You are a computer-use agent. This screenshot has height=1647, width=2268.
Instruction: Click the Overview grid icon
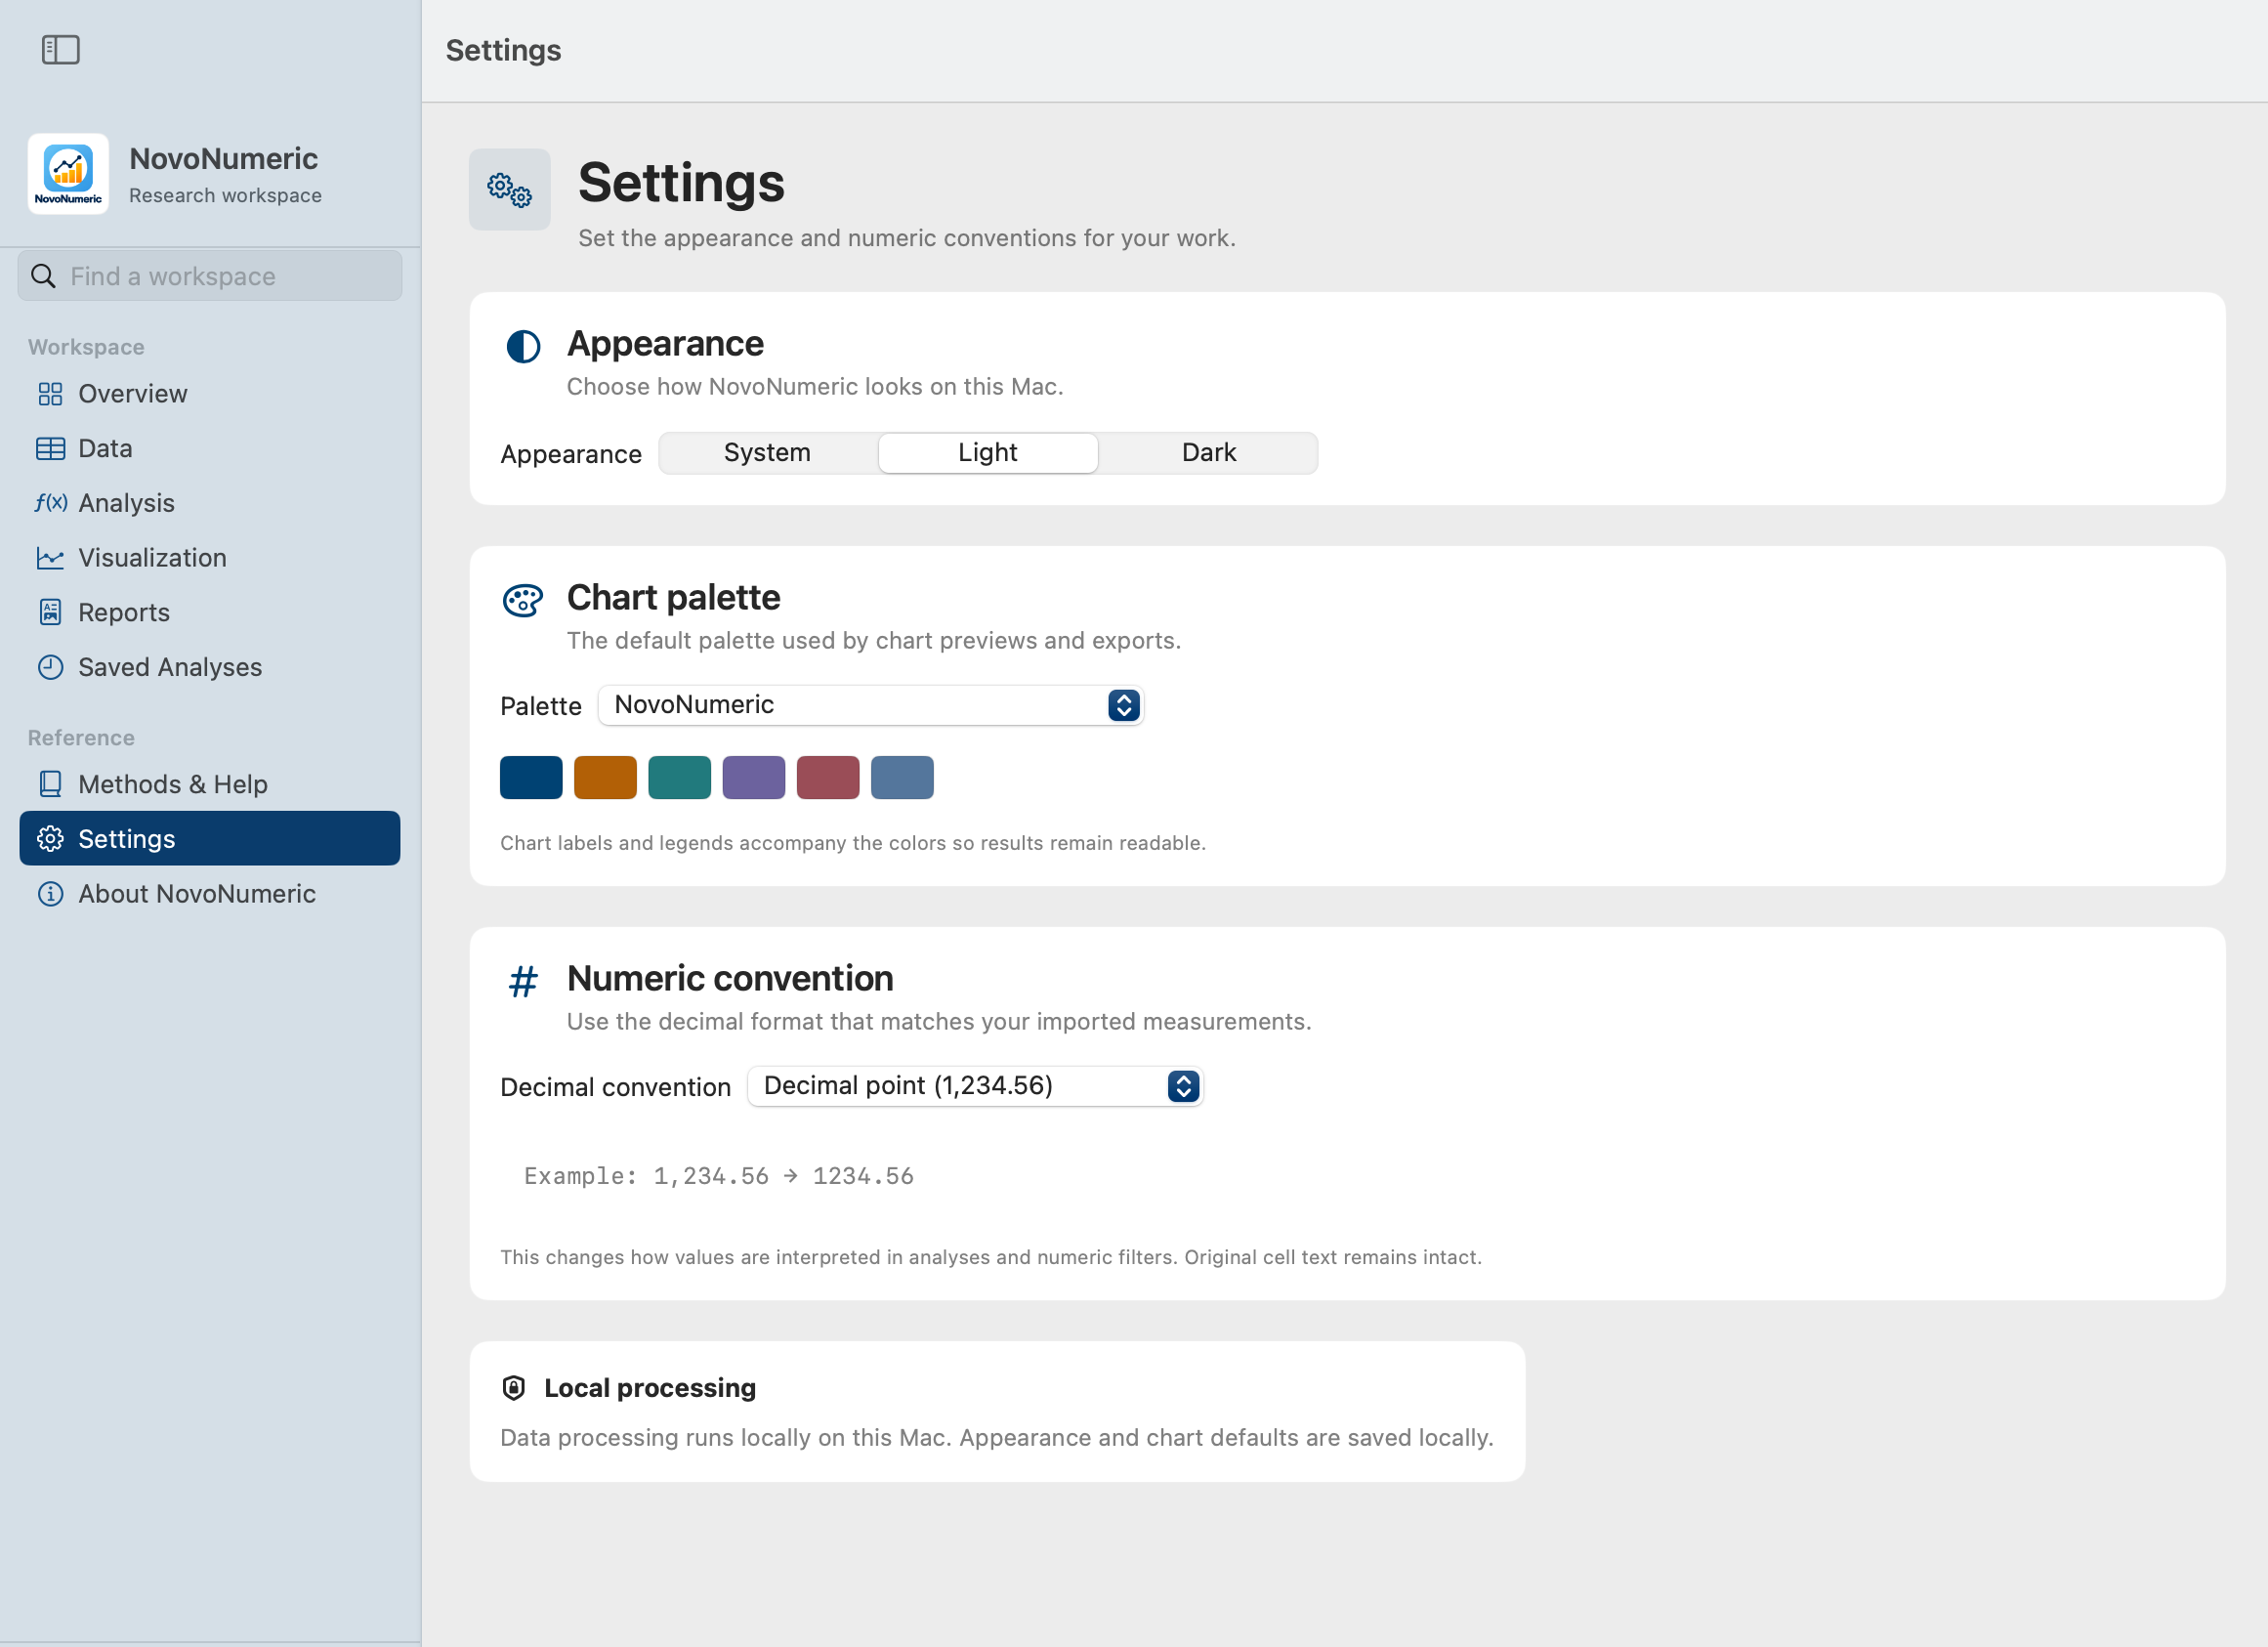(50, 394)
